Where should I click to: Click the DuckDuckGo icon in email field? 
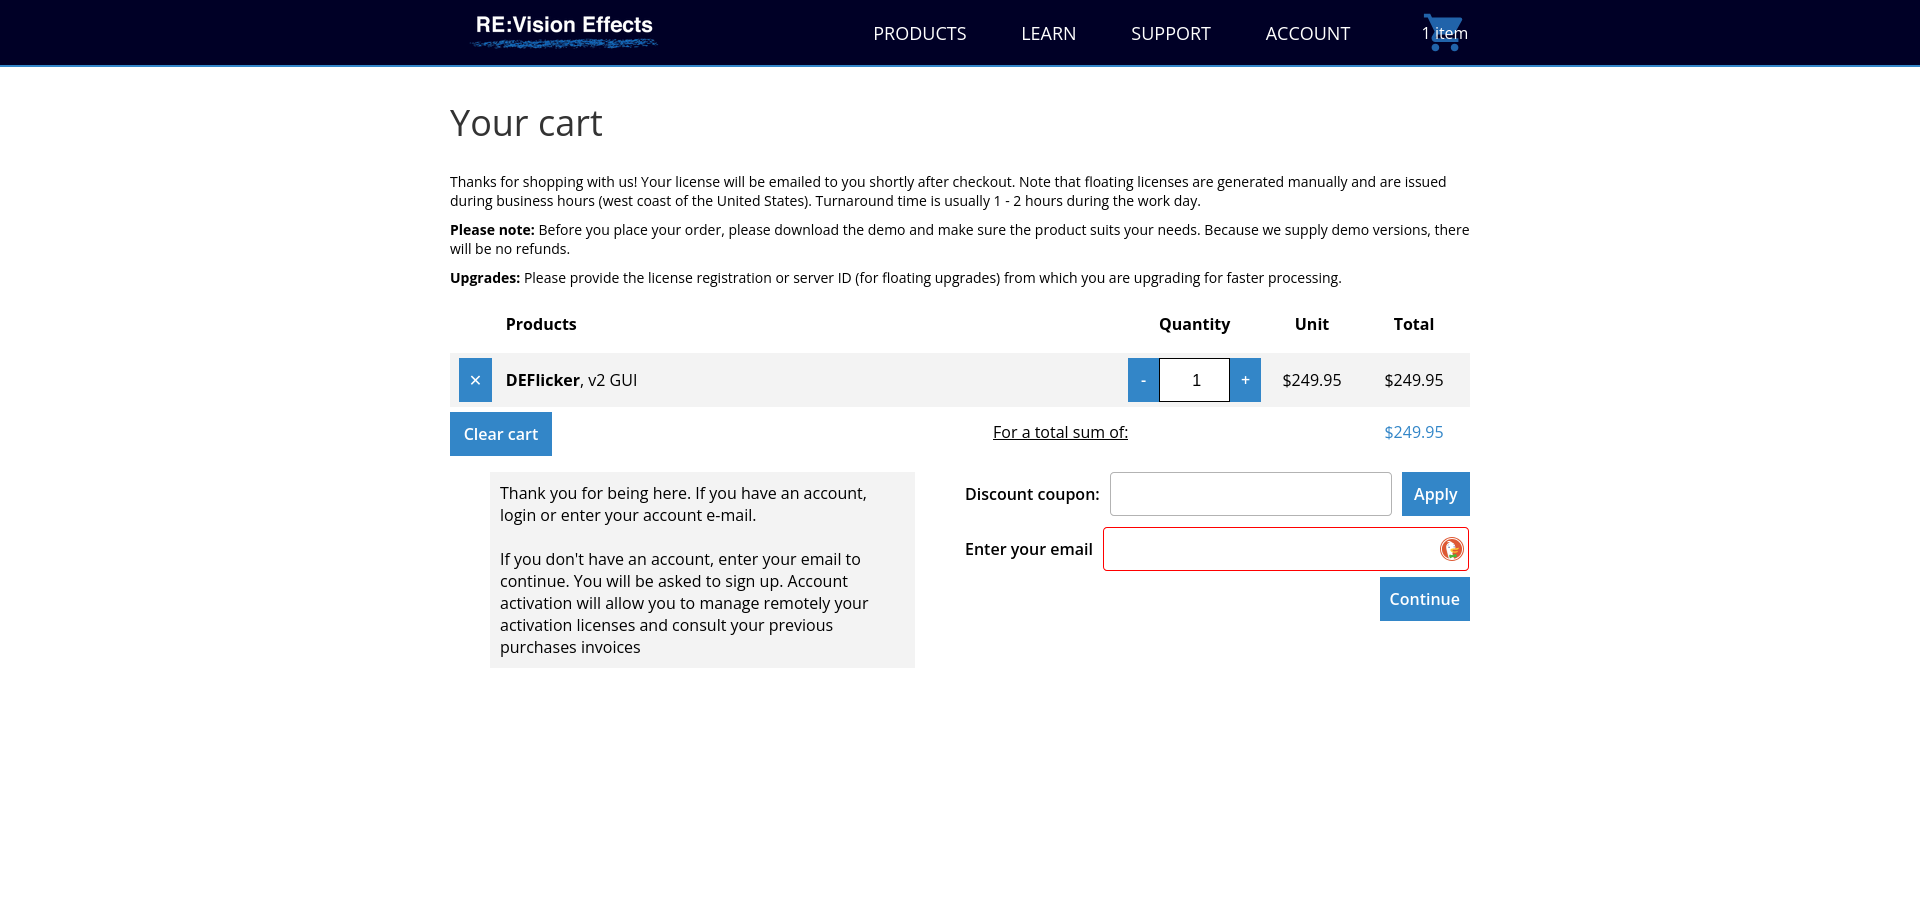pos(1451,549)
